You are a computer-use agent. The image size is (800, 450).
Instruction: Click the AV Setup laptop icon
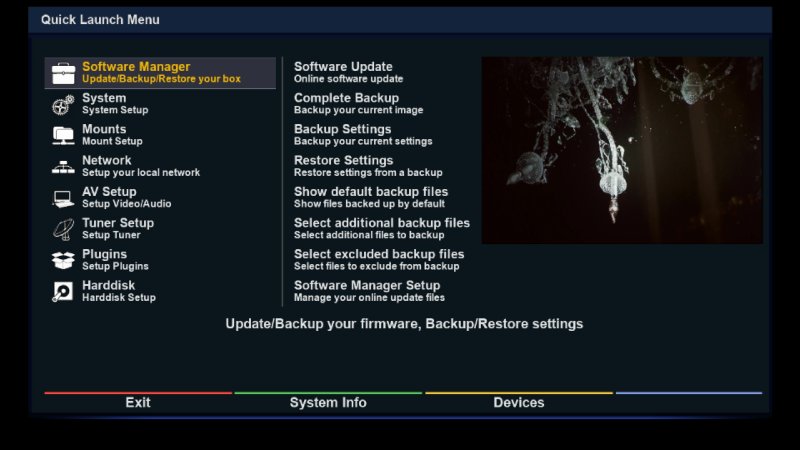(64, 197)
